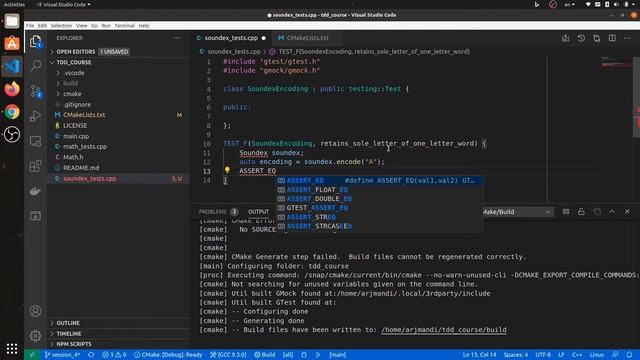Open the Search view icon
640x360 pixels.
36,65
